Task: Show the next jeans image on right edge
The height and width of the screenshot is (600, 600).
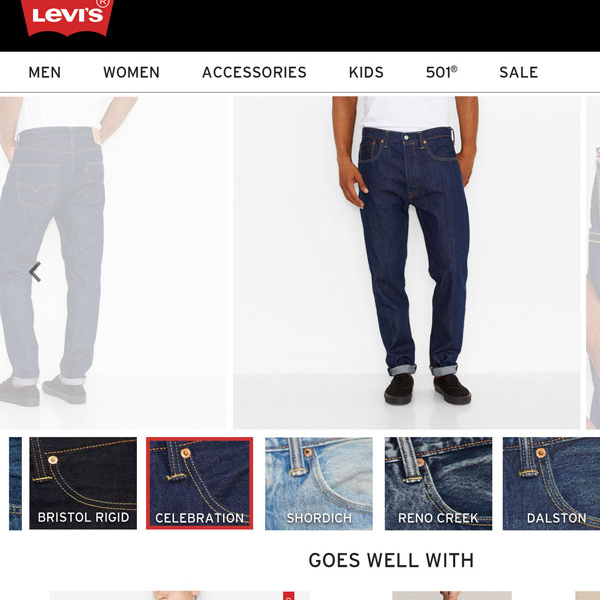Action: pos(593,262)
